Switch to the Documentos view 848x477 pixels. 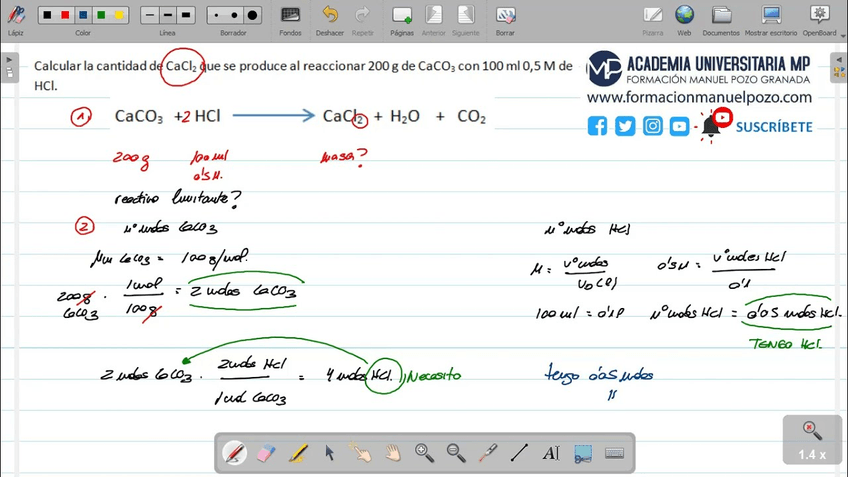tap(720, 18)
